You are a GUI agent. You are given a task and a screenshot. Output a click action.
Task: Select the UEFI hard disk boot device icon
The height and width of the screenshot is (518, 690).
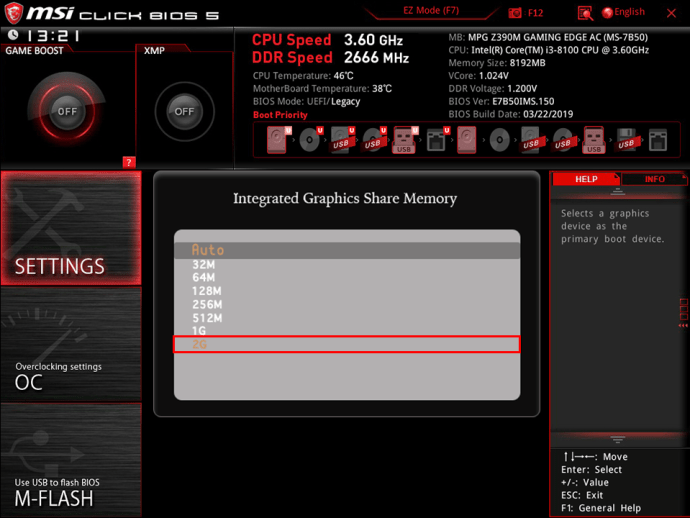point(279,140)
